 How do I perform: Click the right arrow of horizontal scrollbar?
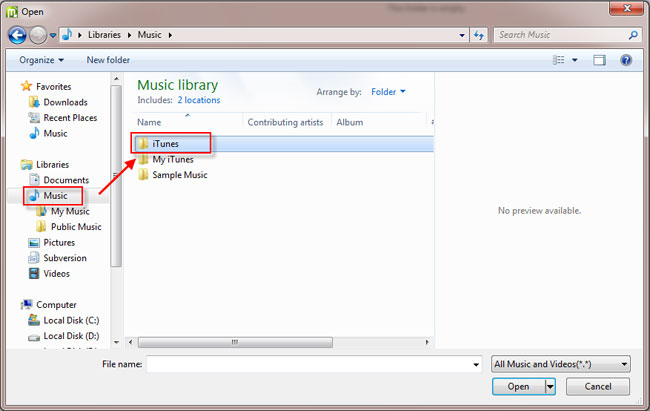[427, 342]
